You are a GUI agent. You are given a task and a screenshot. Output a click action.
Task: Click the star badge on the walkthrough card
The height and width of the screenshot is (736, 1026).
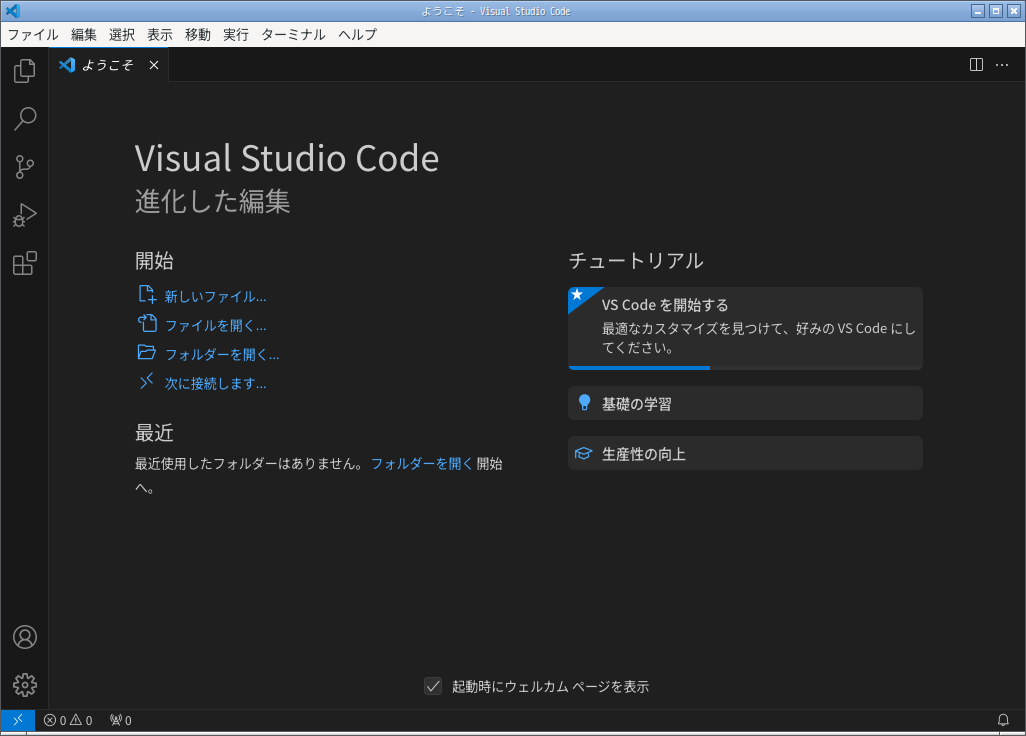[578, 295]
